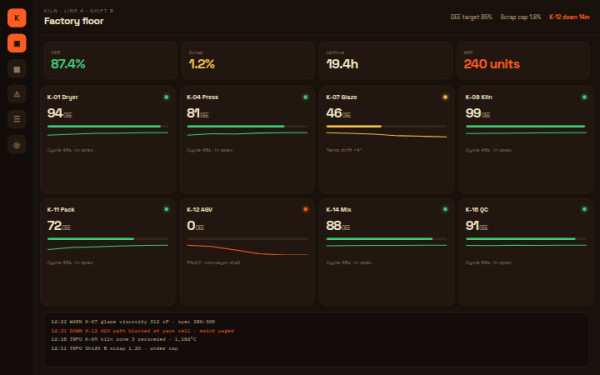
Task: Click the K-14 Mix OEE progress bar
Action: point(386,239)
